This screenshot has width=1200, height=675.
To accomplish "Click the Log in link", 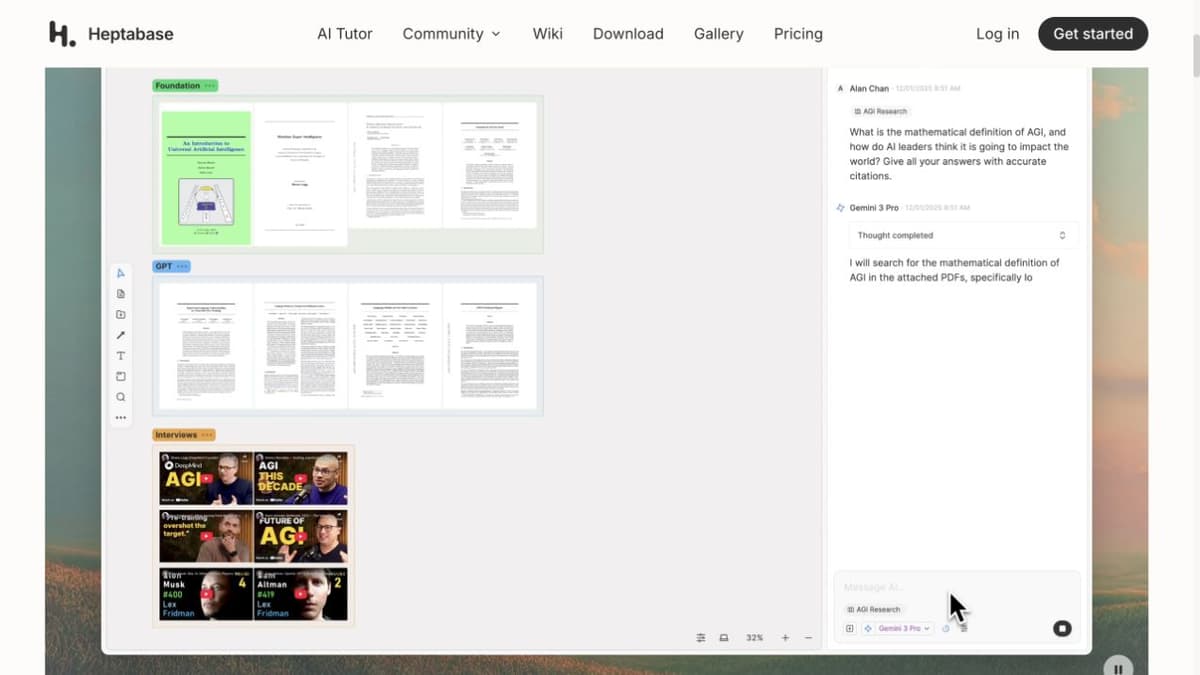I will [x=998, y=33].
